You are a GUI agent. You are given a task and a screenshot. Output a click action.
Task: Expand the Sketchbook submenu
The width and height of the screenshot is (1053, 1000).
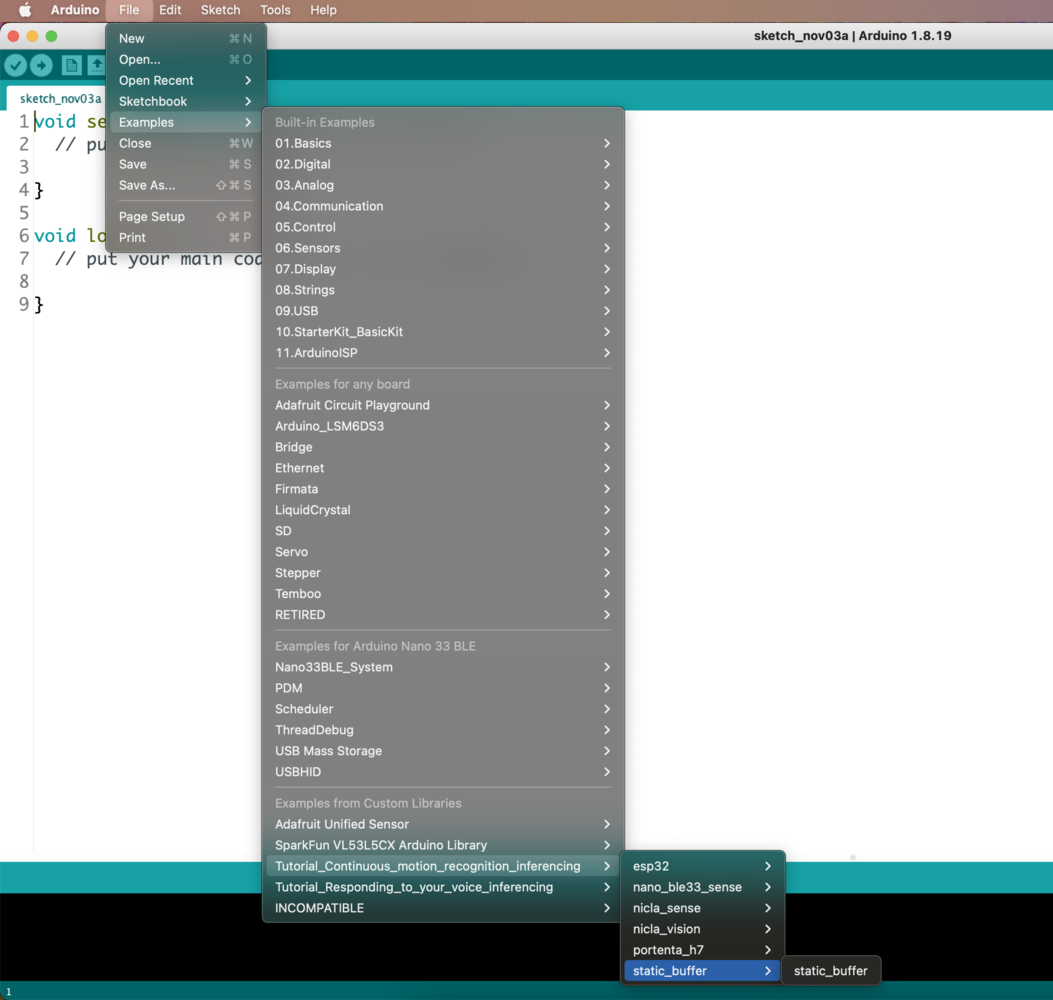[186, 101]
